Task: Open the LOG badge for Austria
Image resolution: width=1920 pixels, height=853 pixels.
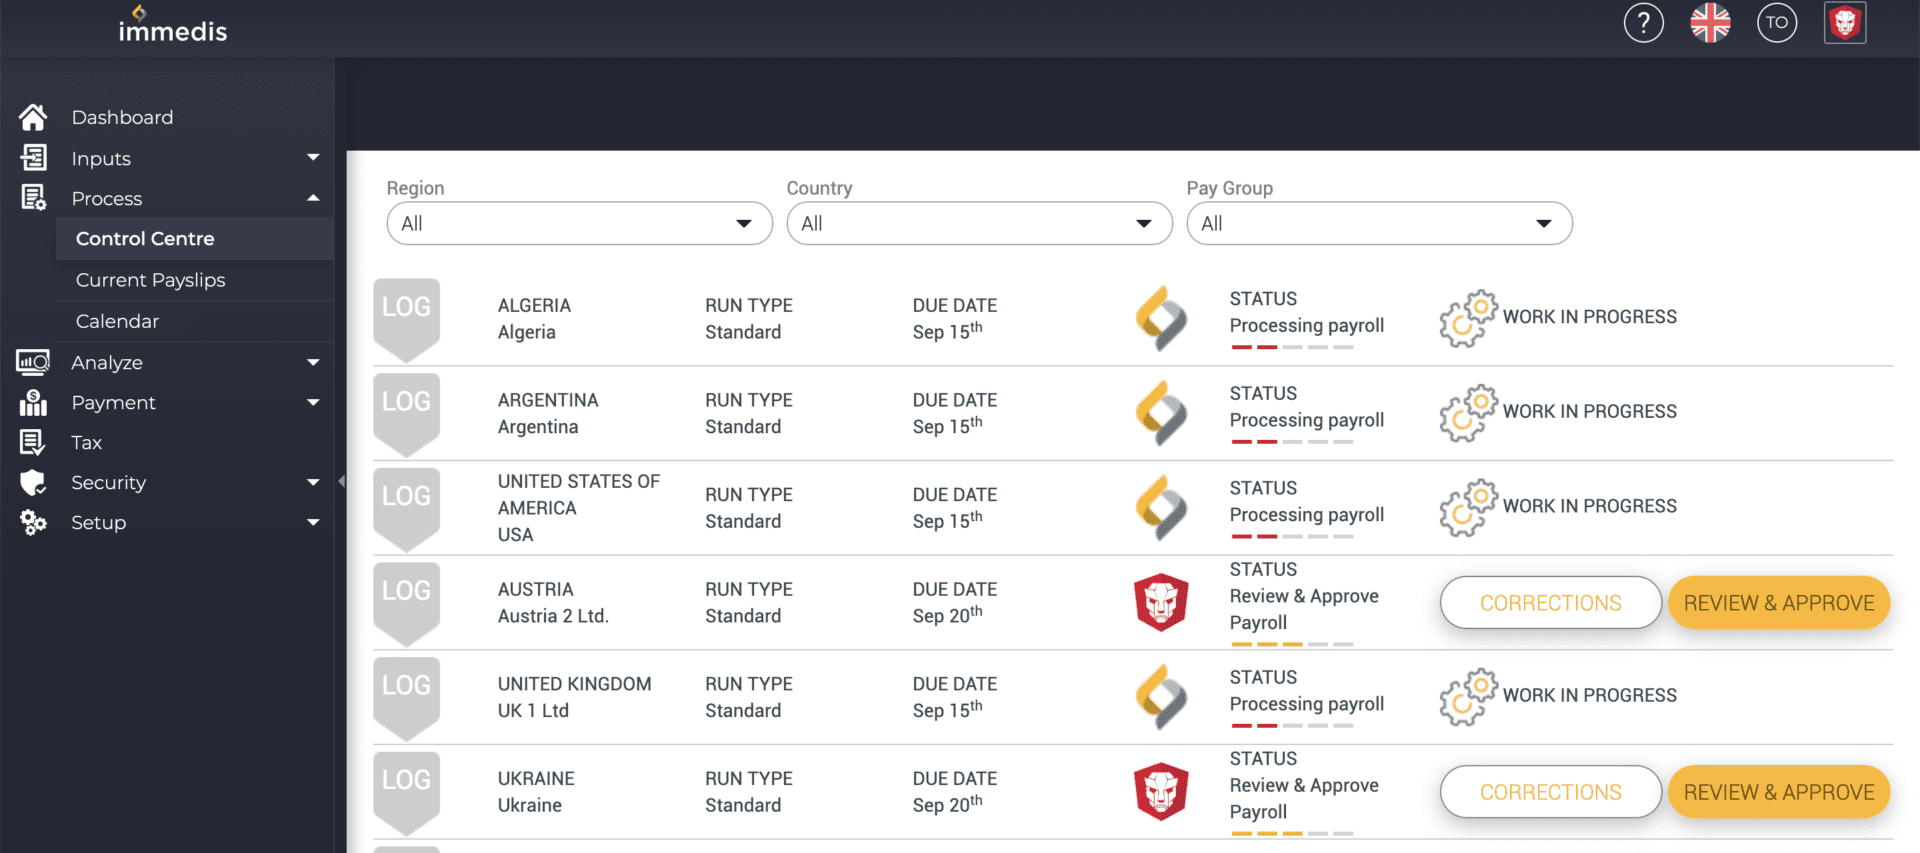Action: tap(406, 600)
